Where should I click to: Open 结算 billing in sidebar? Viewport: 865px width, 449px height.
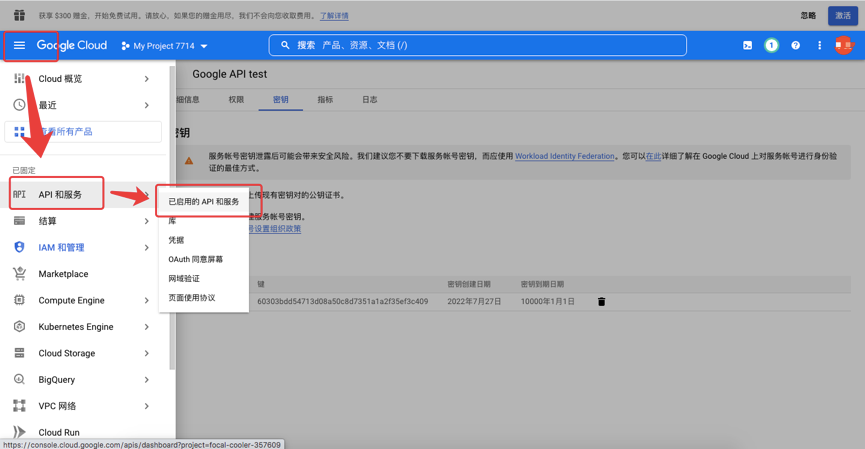[x=47, y=221]
